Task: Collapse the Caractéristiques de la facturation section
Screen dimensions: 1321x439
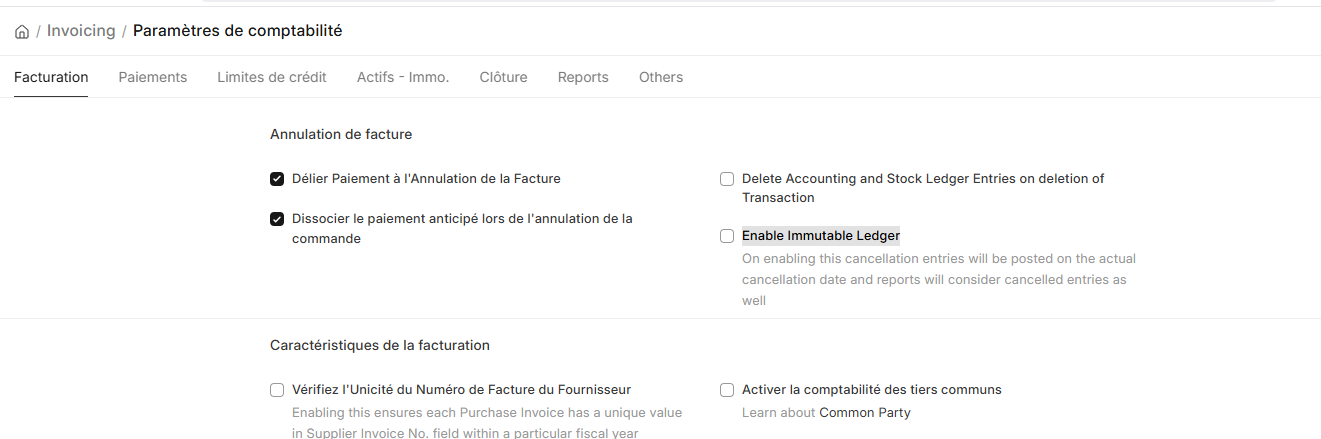Action: pyautogui.click(x=380, y=345)
